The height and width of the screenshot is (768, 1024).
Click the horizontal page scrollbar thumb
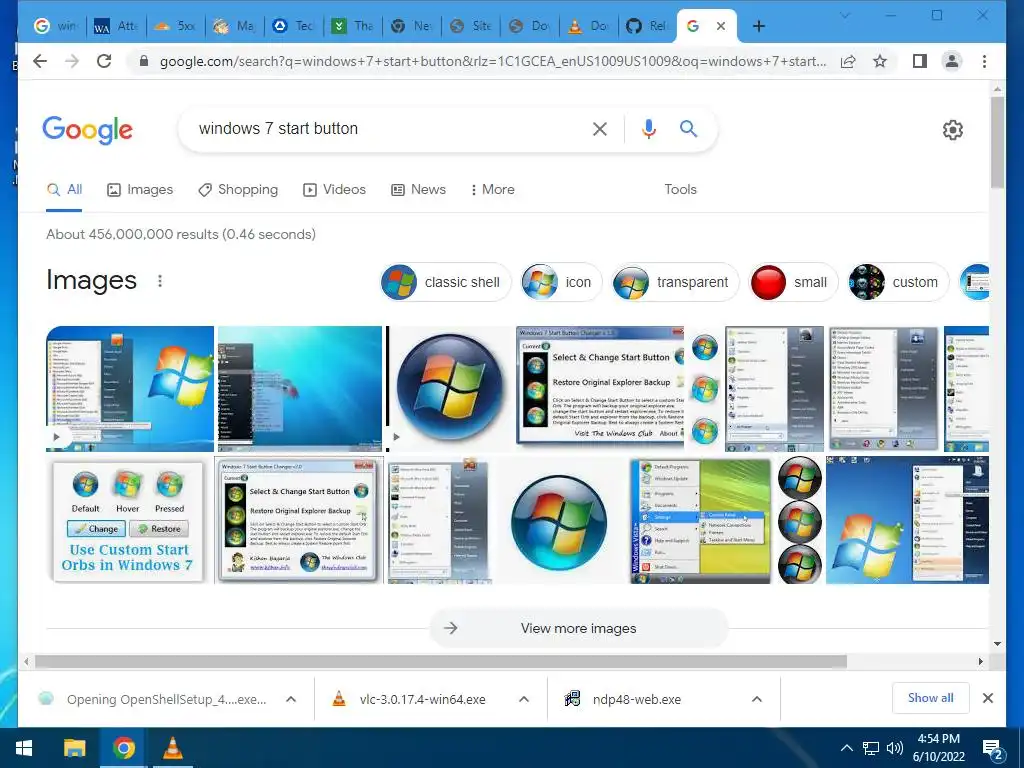(x=441, y=662)
